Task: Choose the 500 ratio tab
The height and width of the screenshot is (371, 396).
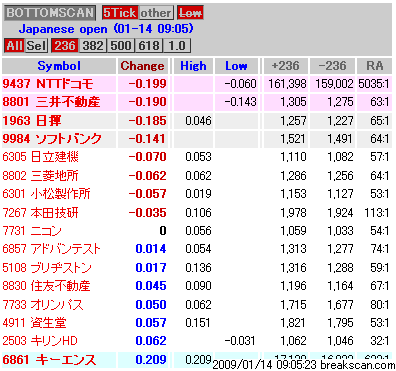Action: click(121, 45)
